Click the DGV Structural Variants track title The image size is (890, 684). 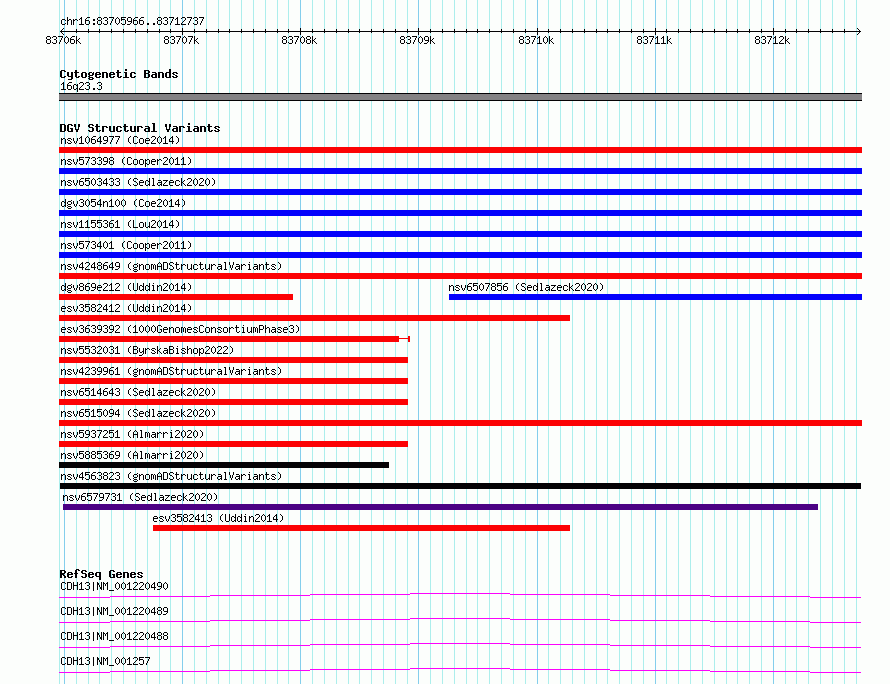[140, 128]
